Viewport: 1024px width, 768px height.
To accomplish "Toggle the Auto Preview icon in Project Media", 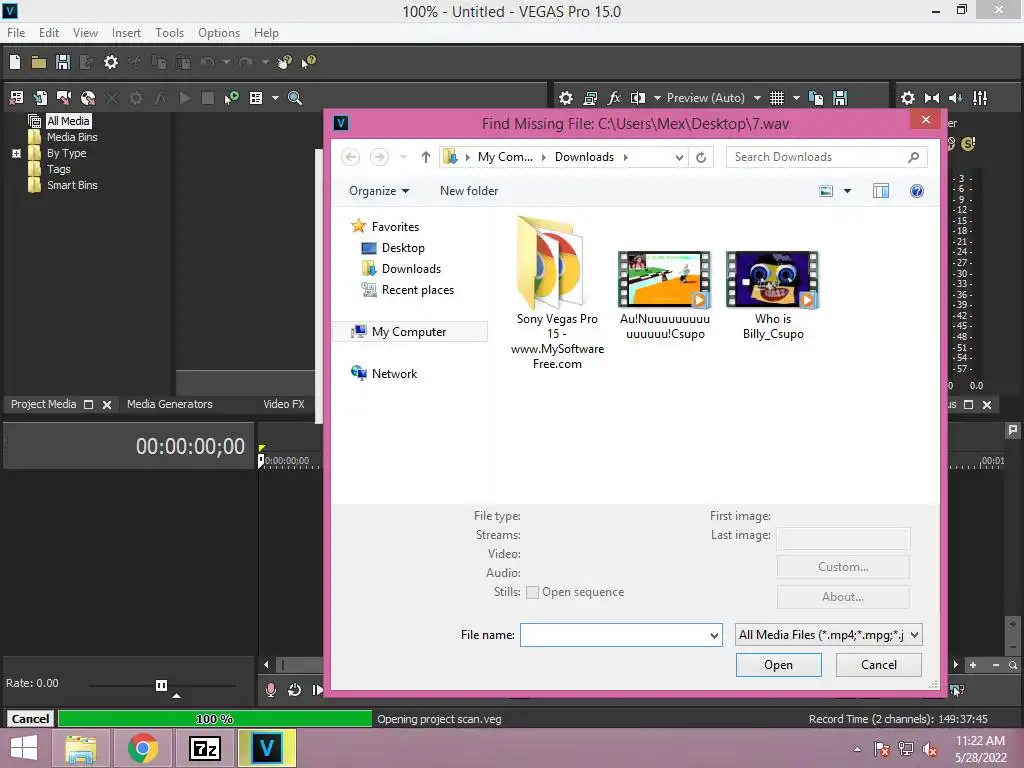I will (x=231, y=98).
